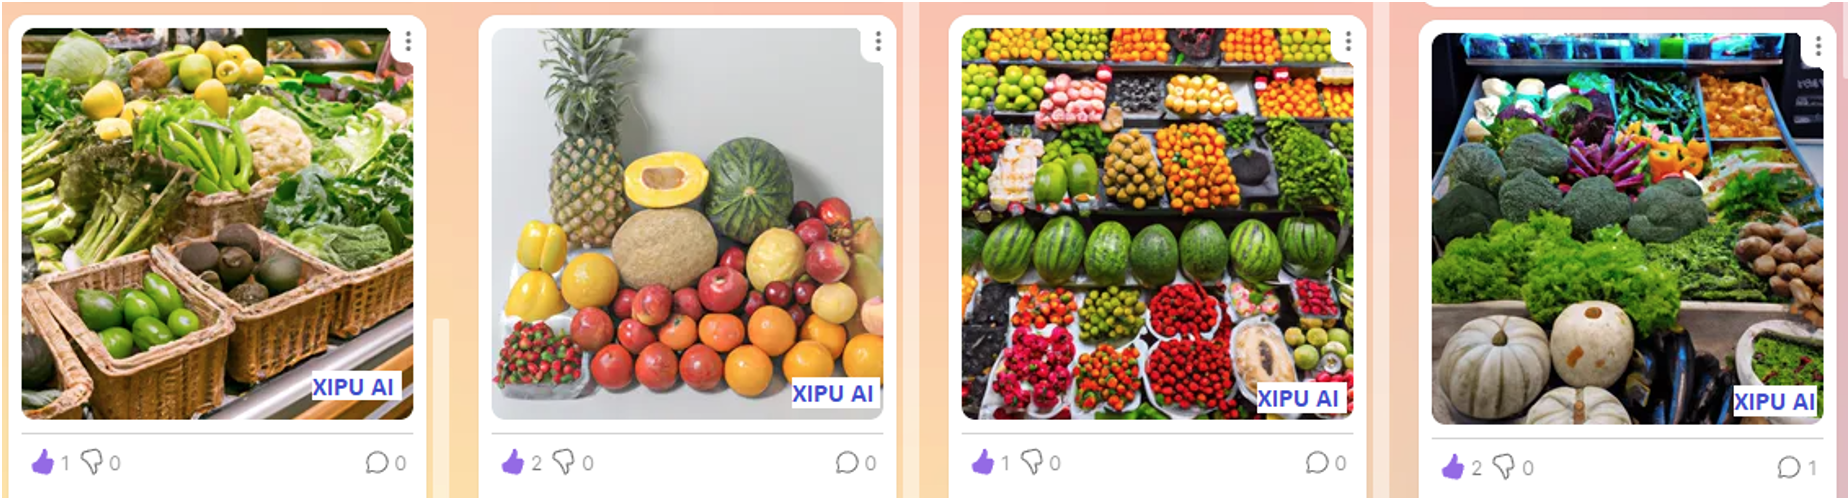Image resolution: width=1848 pixels, height=502 pixels.
Task: Open options menu on watermelon stall card
Action: (1348, 41)
